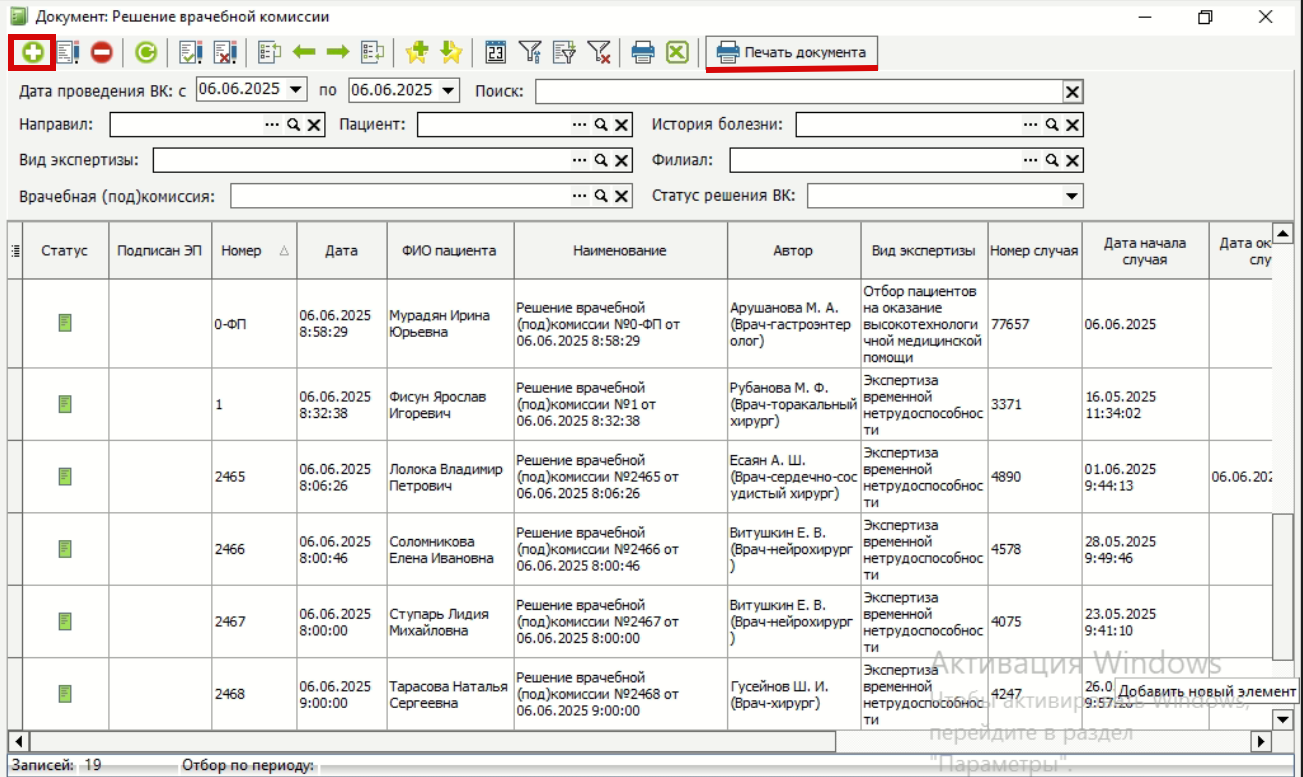The width and height of the screenshot is (1303, 777).
Task: Click the blue printer icon in toolbar
Action: tap(643, 53)
